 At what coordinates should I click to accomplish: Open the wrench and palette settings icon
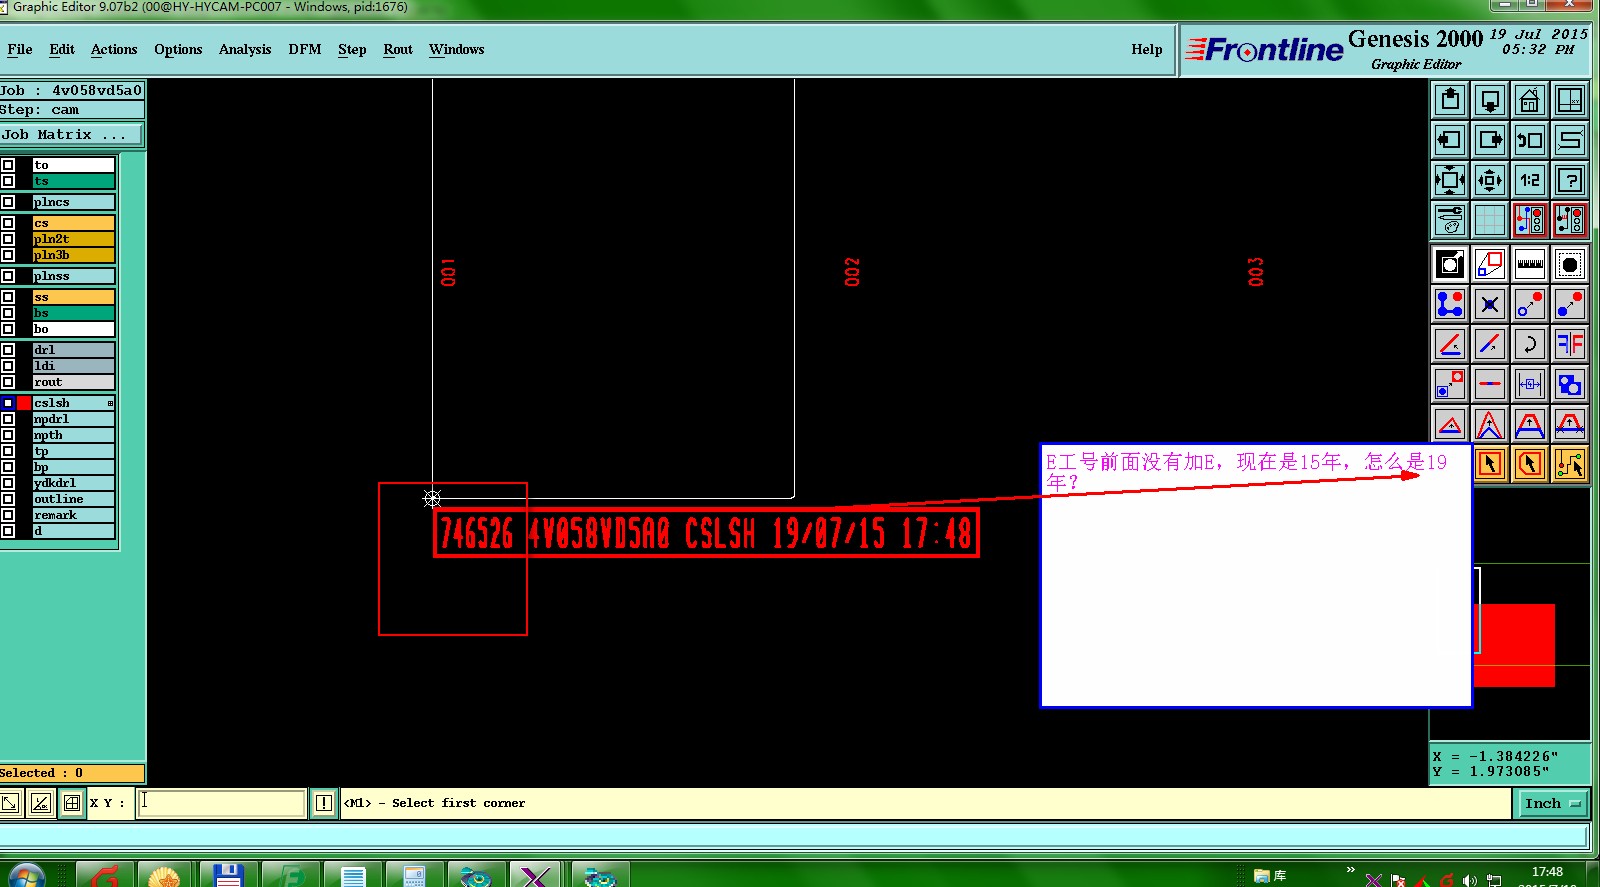(x=1450, y=220)
